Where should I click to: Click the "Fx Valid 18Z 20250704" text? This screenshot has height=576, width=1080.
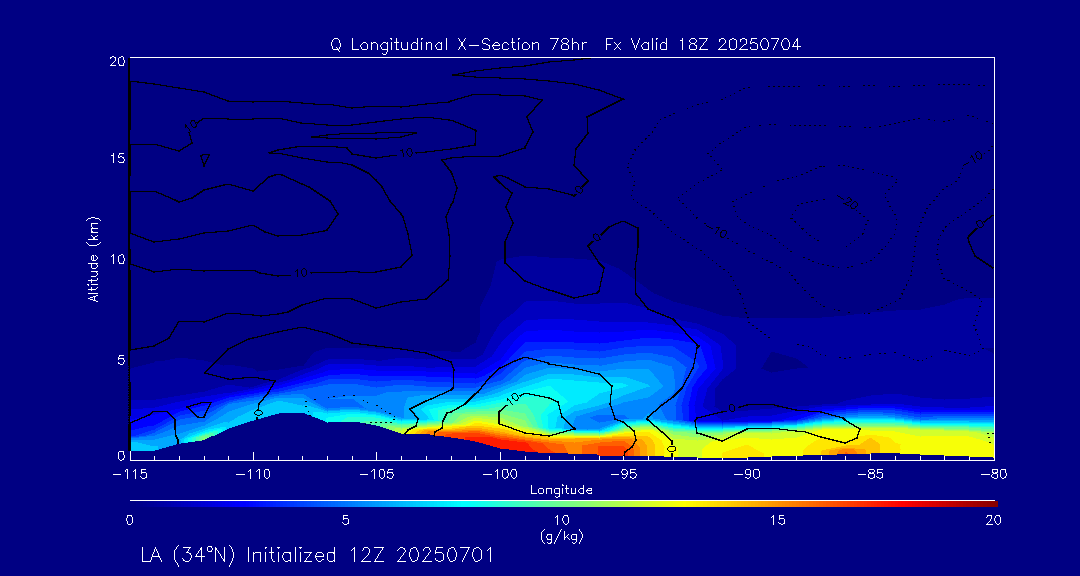tap(703, 45)
